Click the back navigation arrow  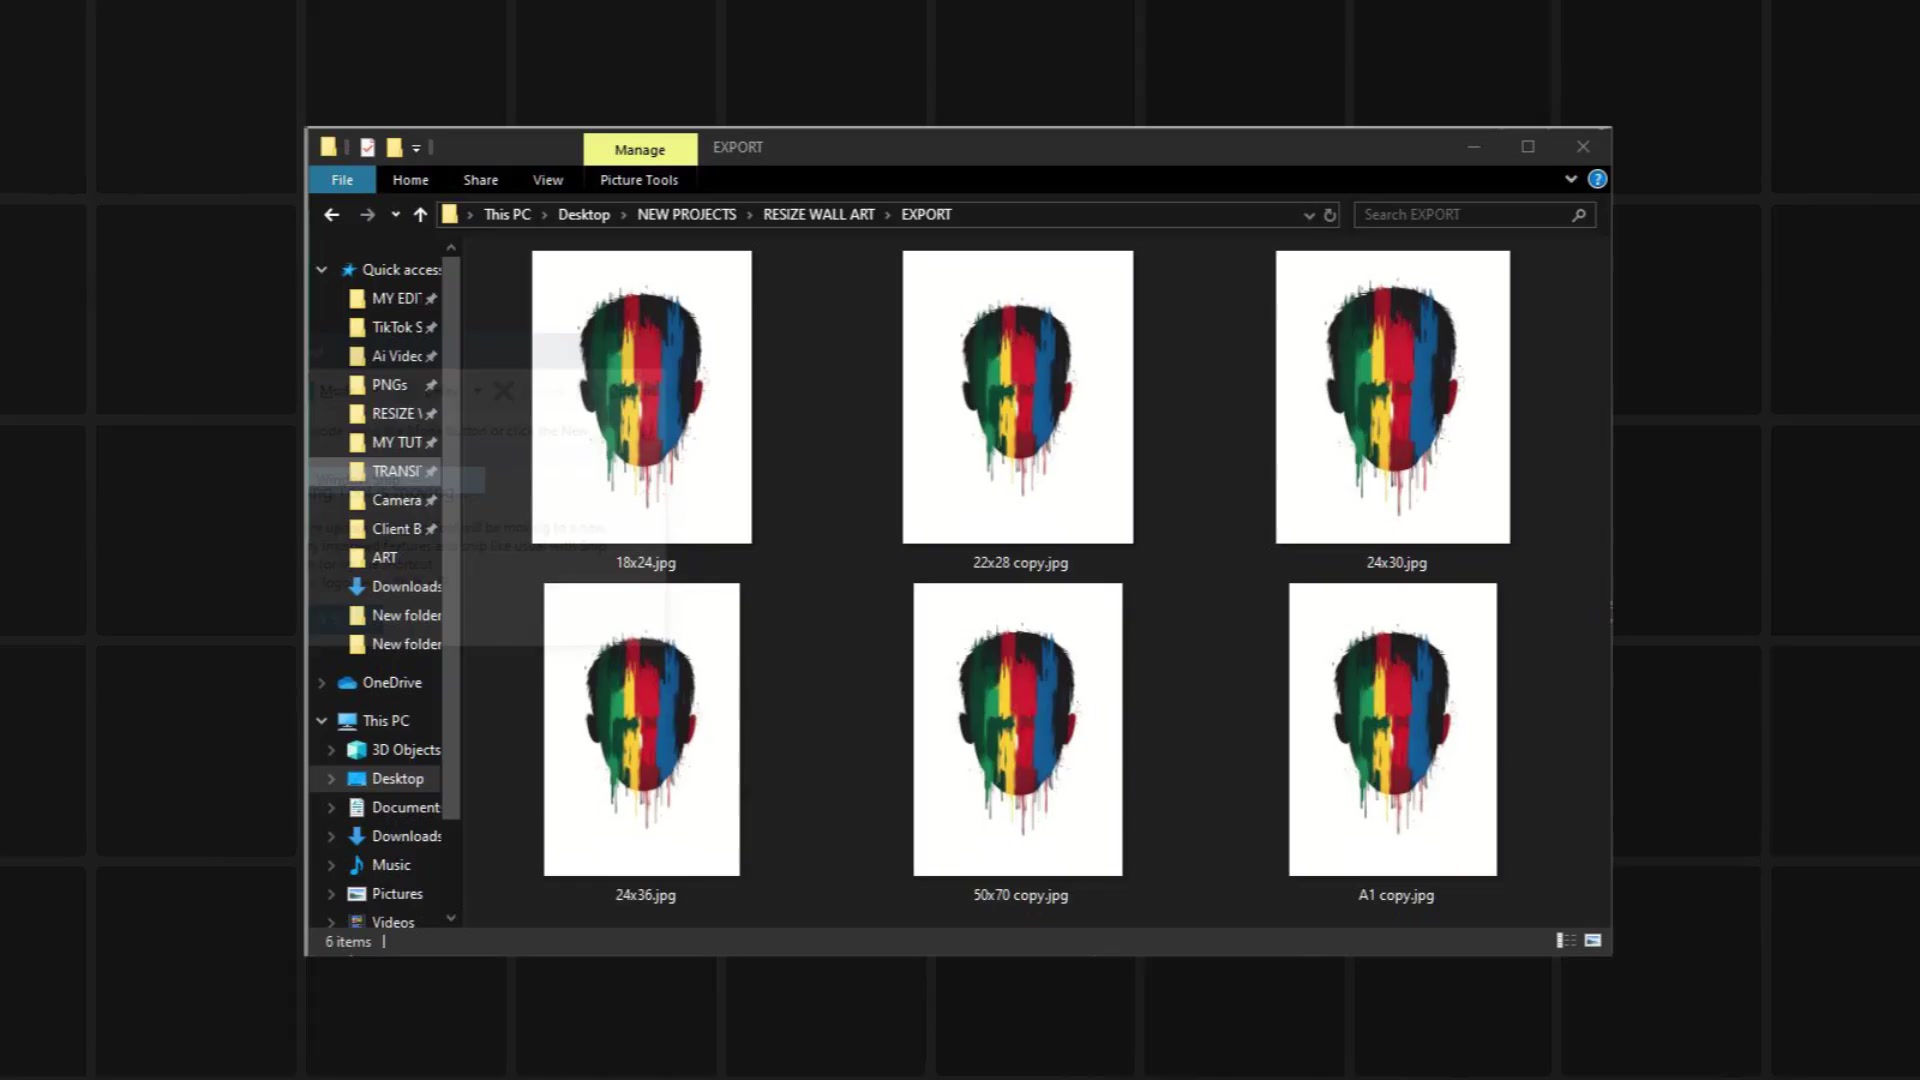pos(331,214)
